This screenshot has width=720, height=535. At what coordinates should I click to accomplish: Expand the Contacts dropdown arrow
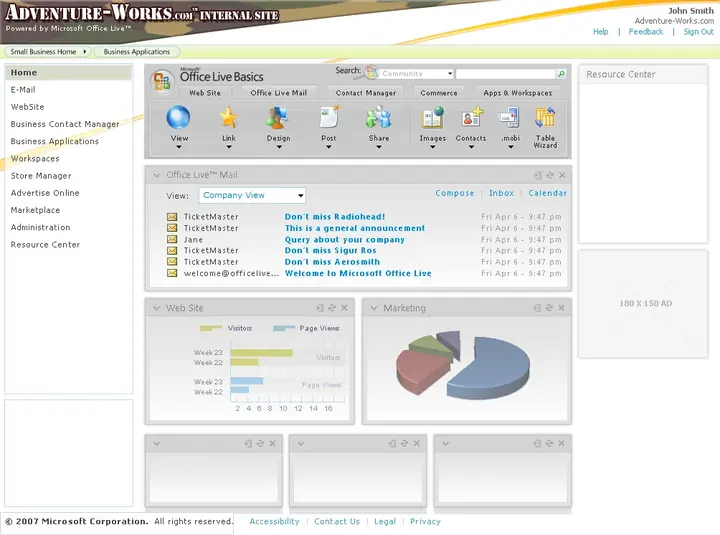tap(471, 147)
